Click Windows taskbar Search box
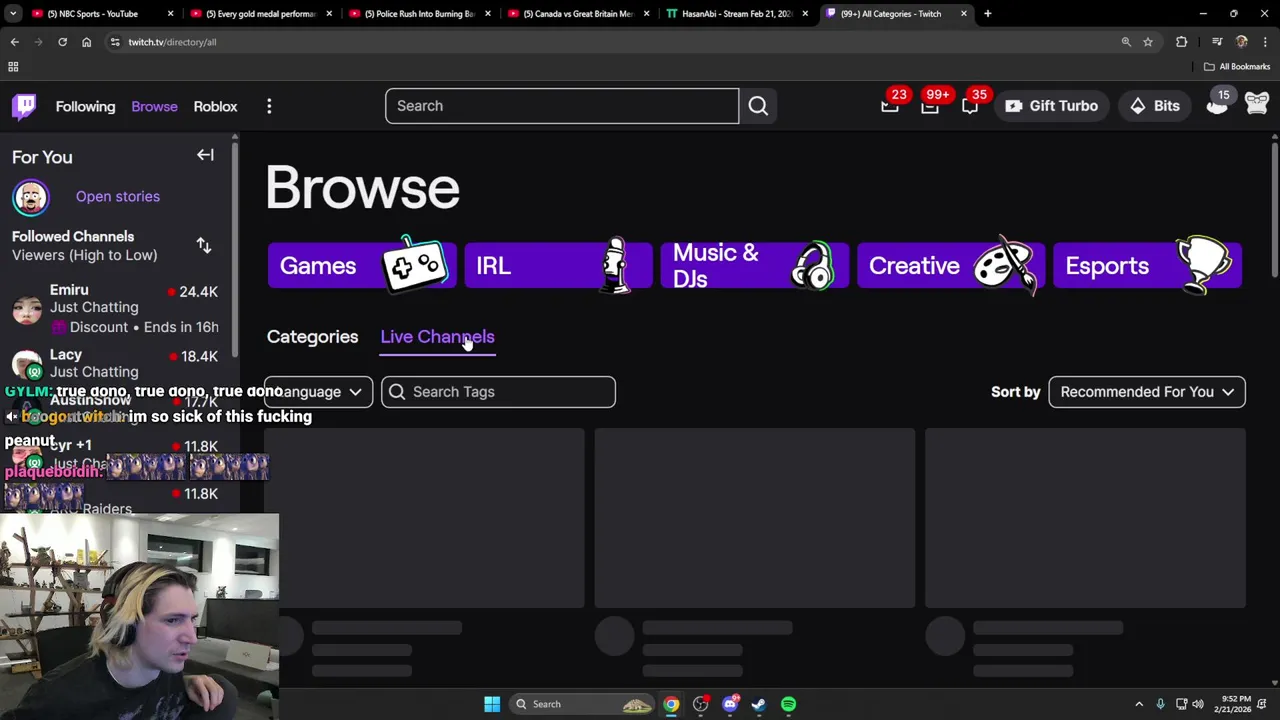Image resolution: width=1280 pixels, height=720 pixels. 582,704
